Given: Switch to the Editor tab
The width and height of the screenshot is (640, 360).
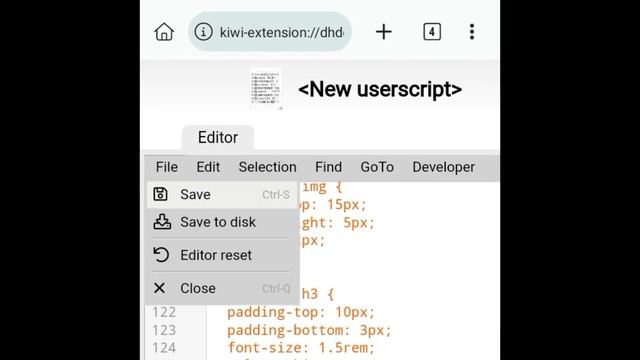Looking at the screenshot, I should click(x=218, y=138).
